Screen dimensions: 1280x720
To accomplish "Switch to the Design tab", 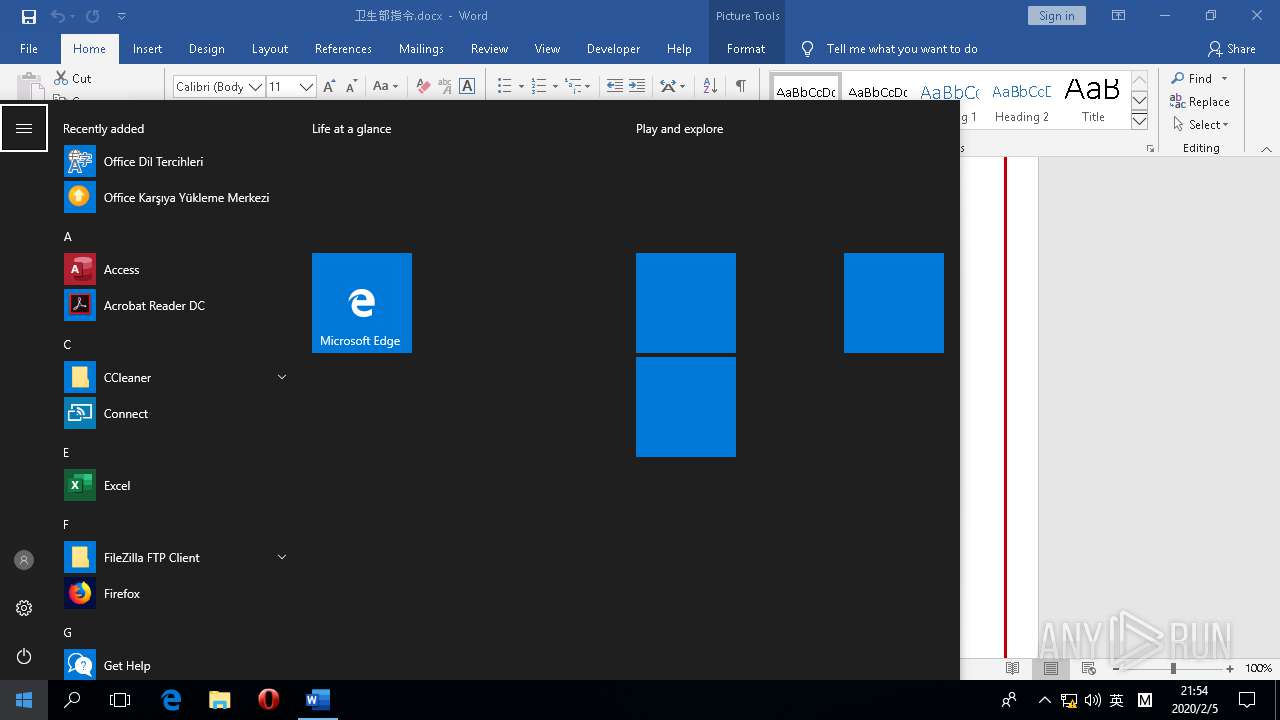I will 206,48.
